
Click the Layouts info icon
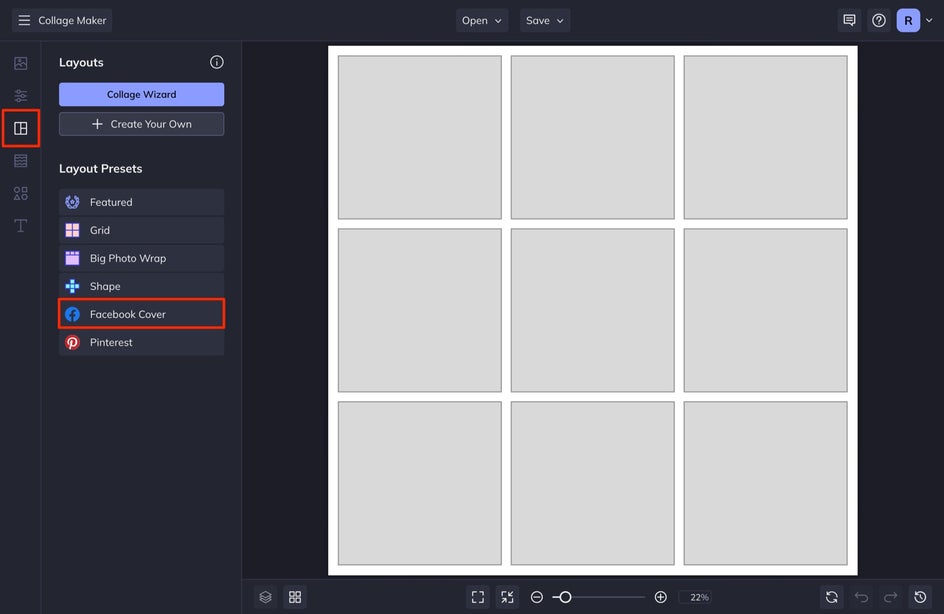pyautogui.click(x=217, y=62)
